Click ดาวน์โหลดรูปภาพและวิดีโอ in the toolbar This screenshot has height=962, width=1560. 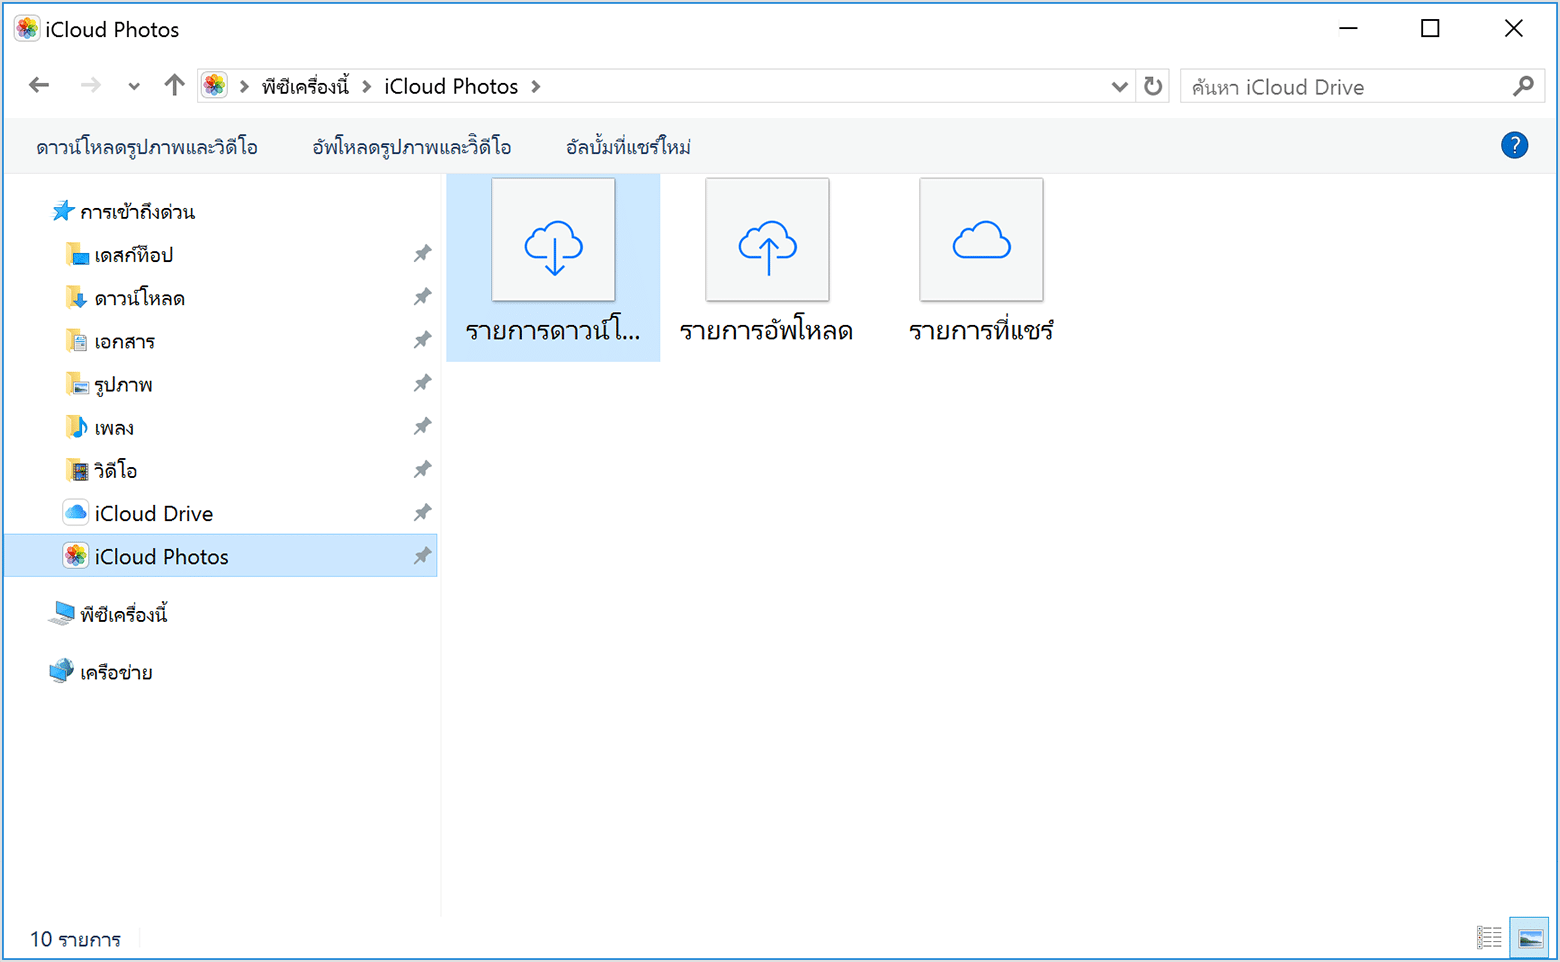click(x=147, y=147)
